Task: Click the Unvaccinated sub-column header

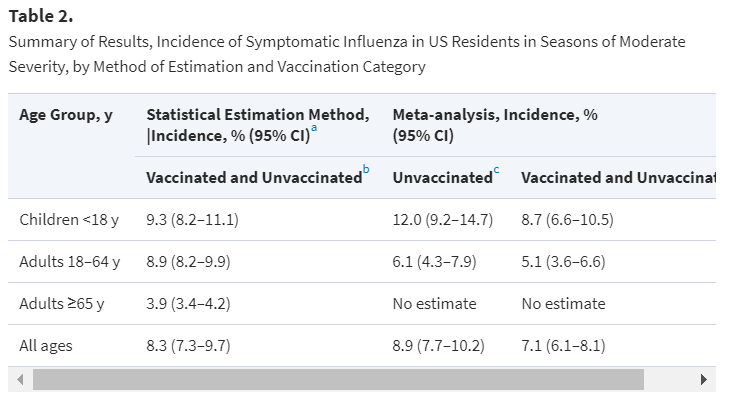Action: click(x=443, y=178)
